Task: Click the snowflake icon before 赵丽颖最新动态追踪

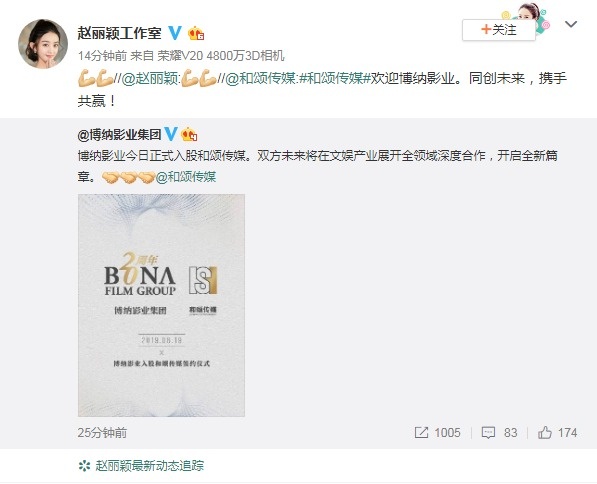Action: point(84,465)
